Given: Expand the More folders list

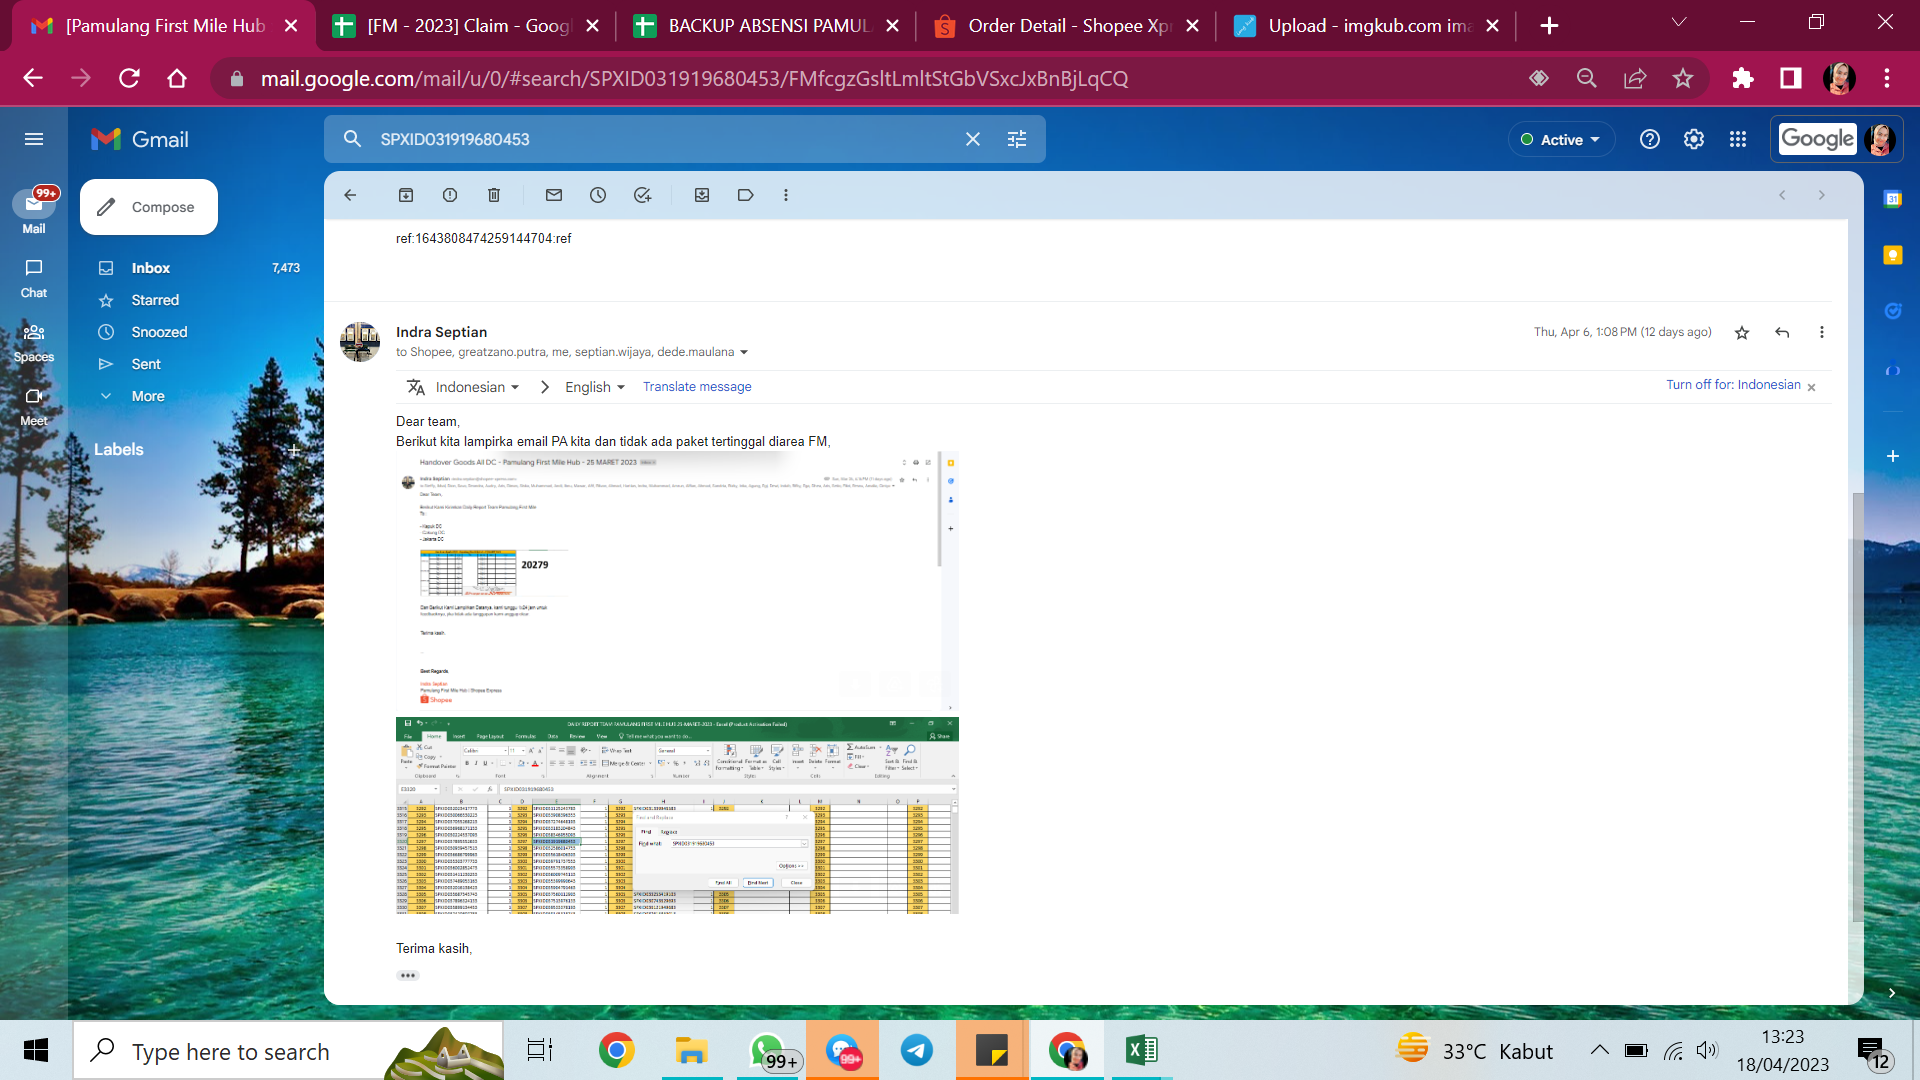Looking at the screenshot, I should 148,396.
